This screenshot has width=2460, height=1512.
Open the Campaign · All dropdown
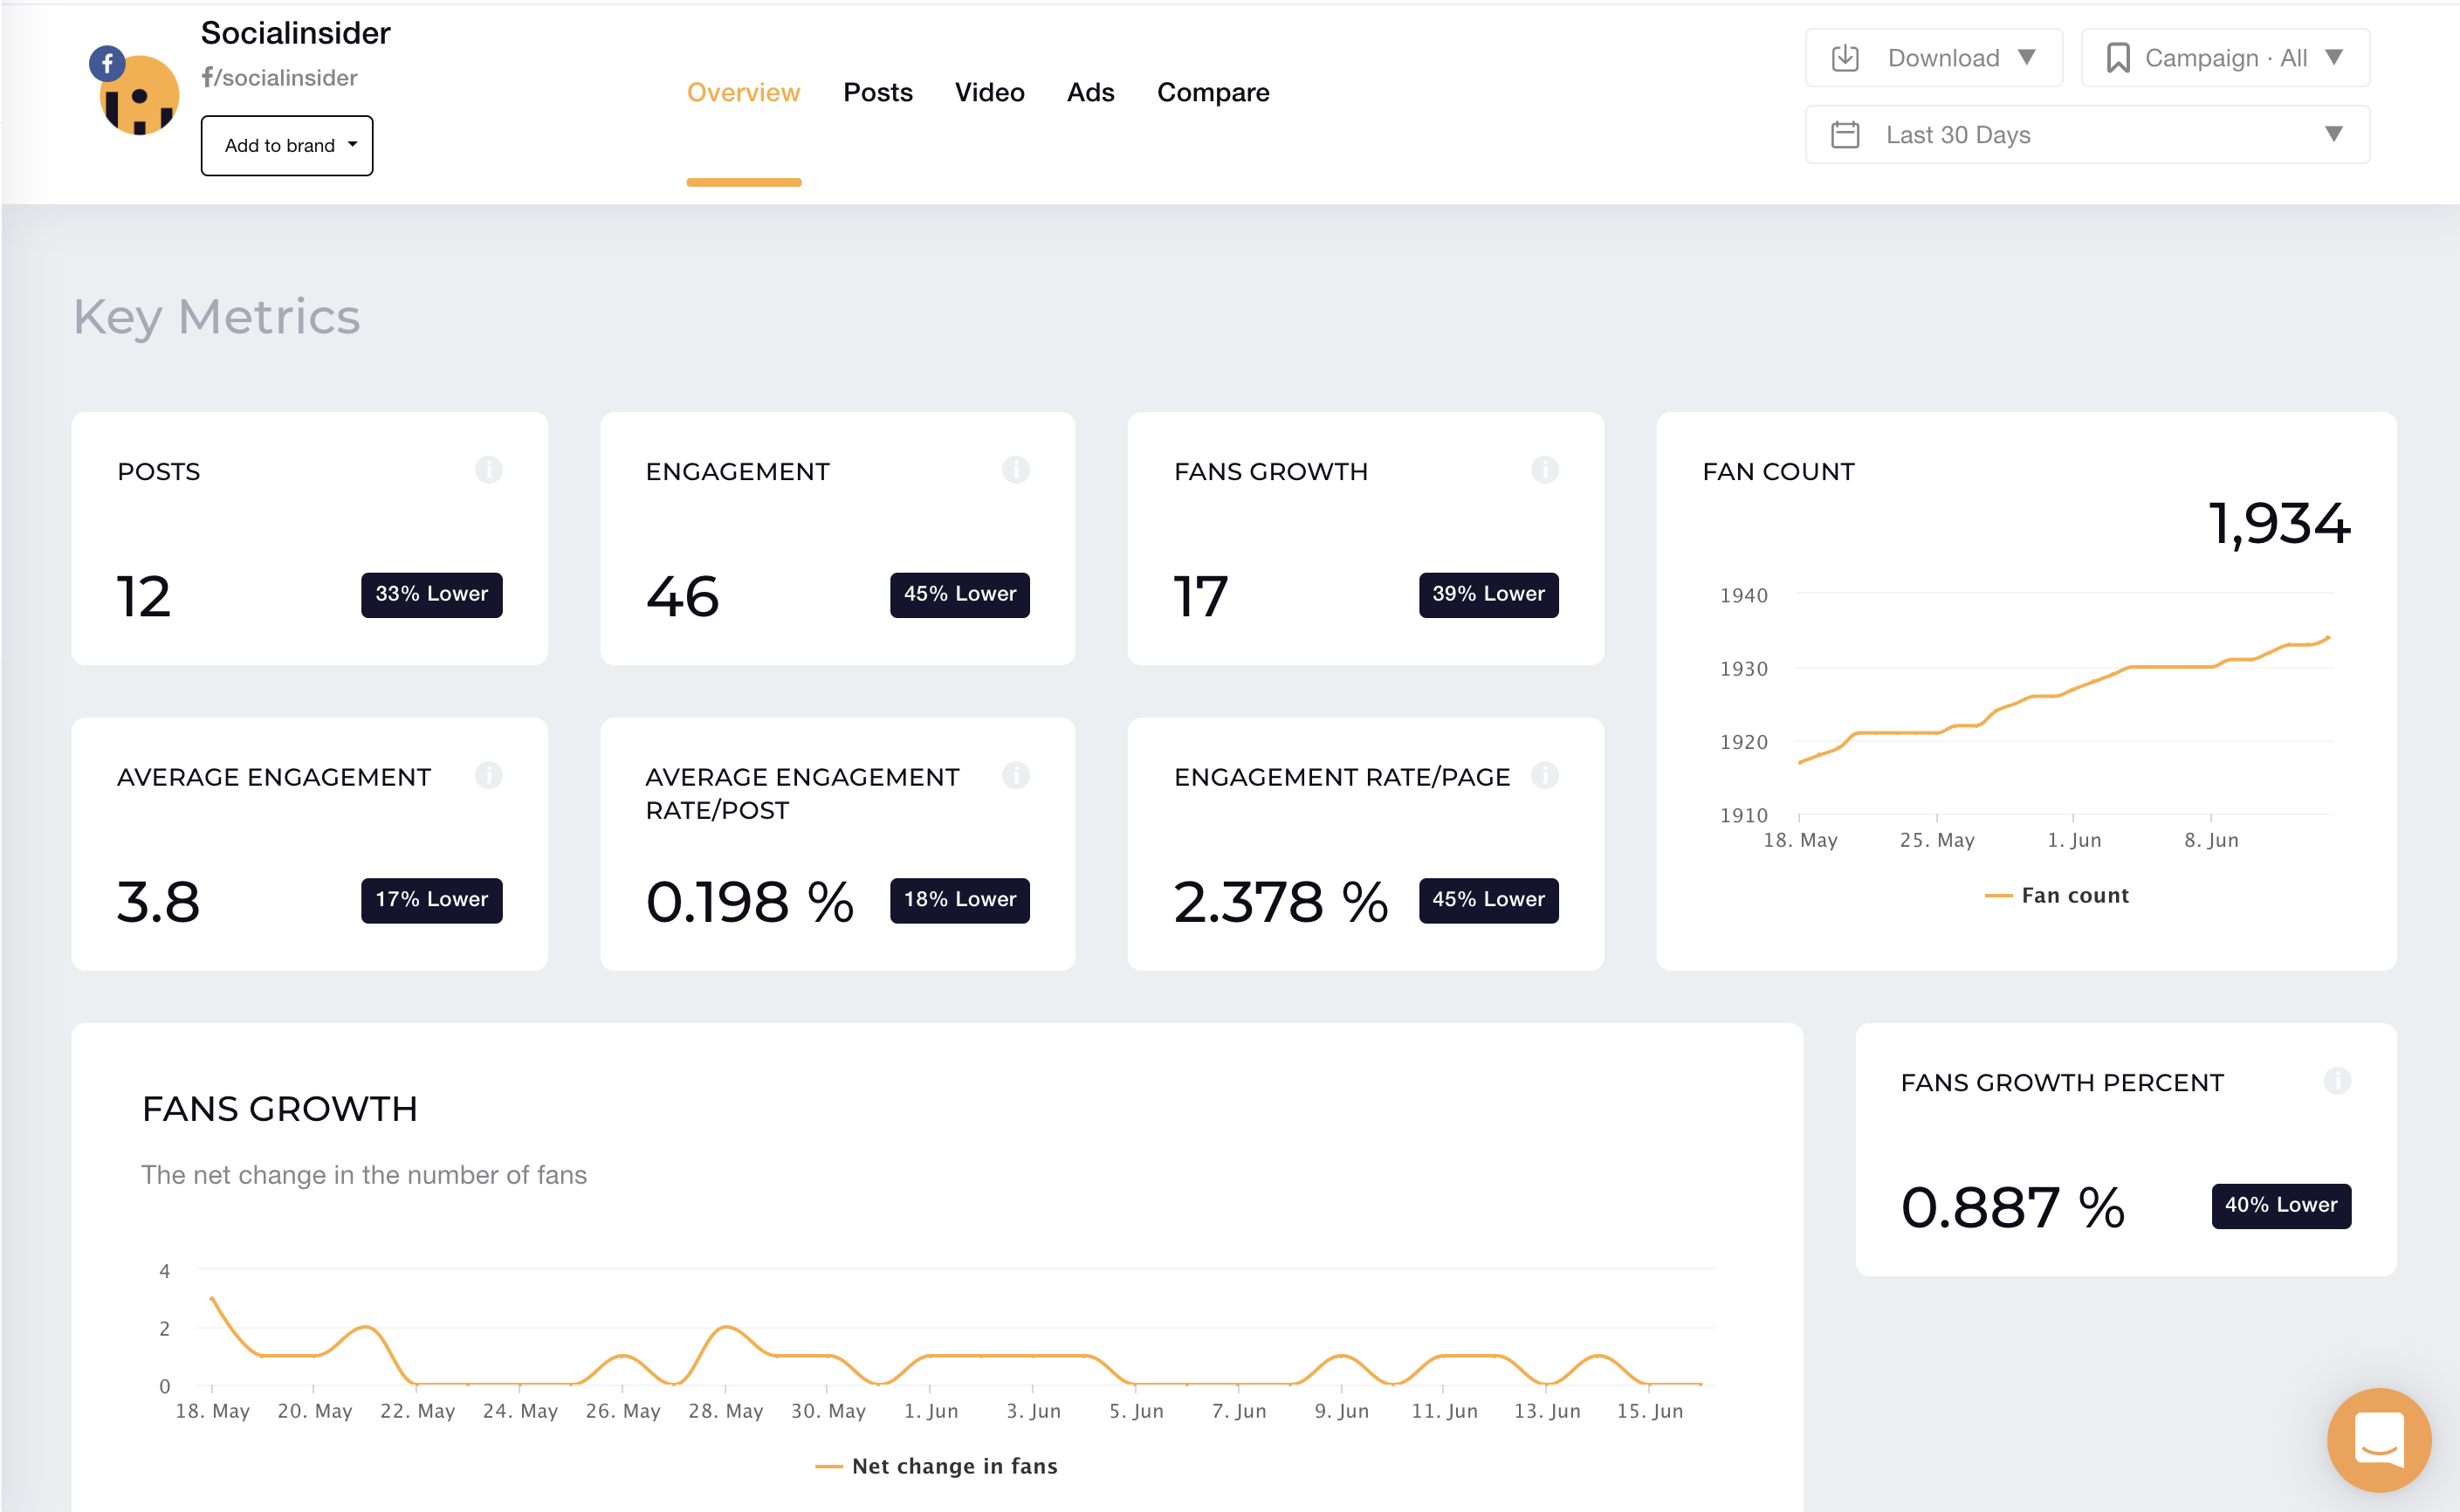tap(2224, 57)
